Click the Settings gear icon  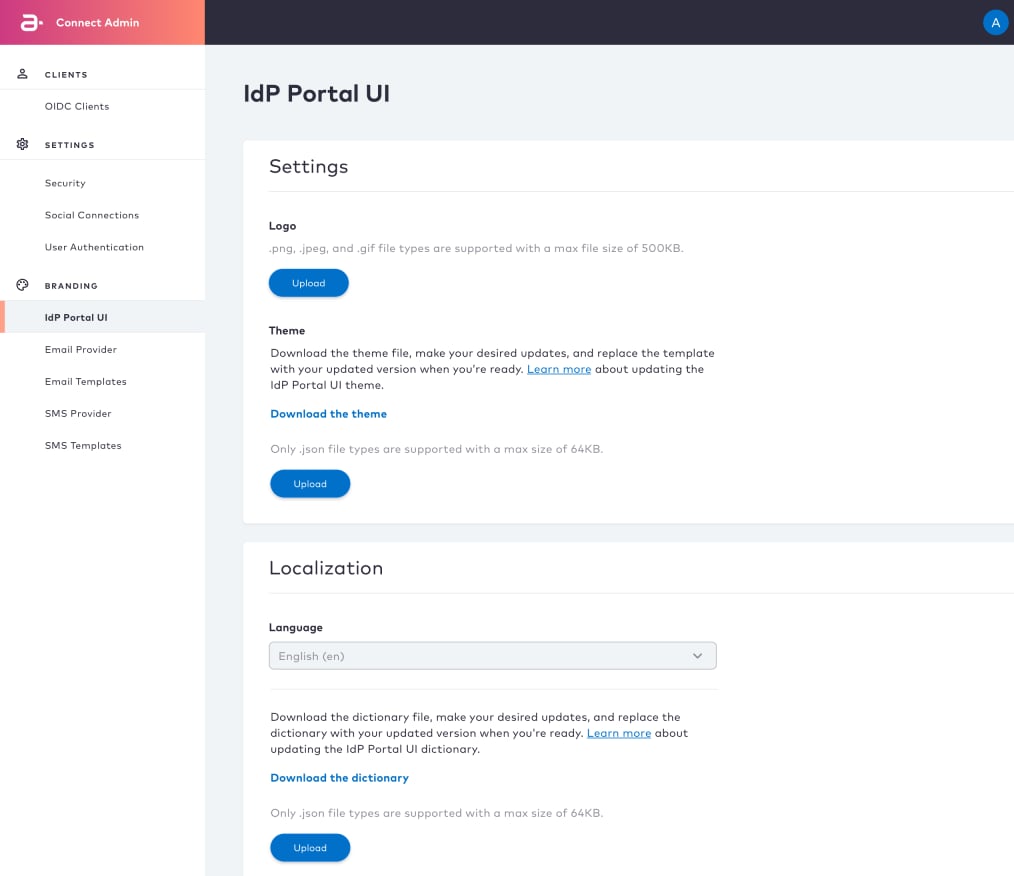click(x=23, y=144)
